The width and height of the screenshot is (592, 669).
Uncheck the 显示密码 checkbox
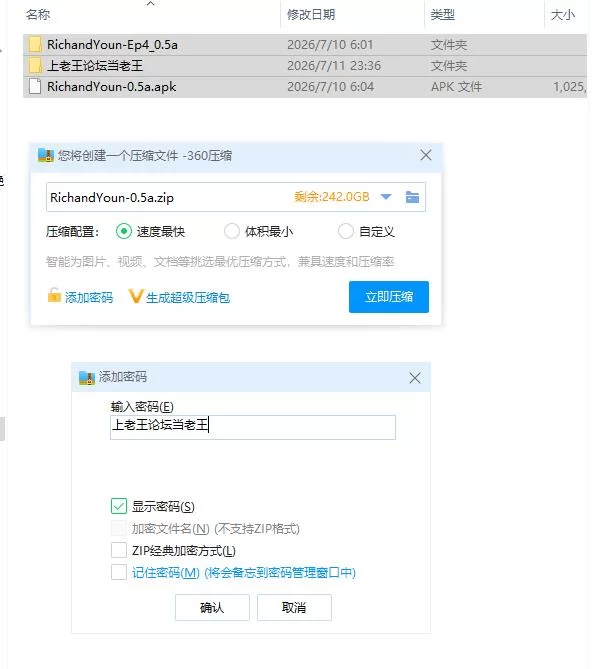point(119,506)
